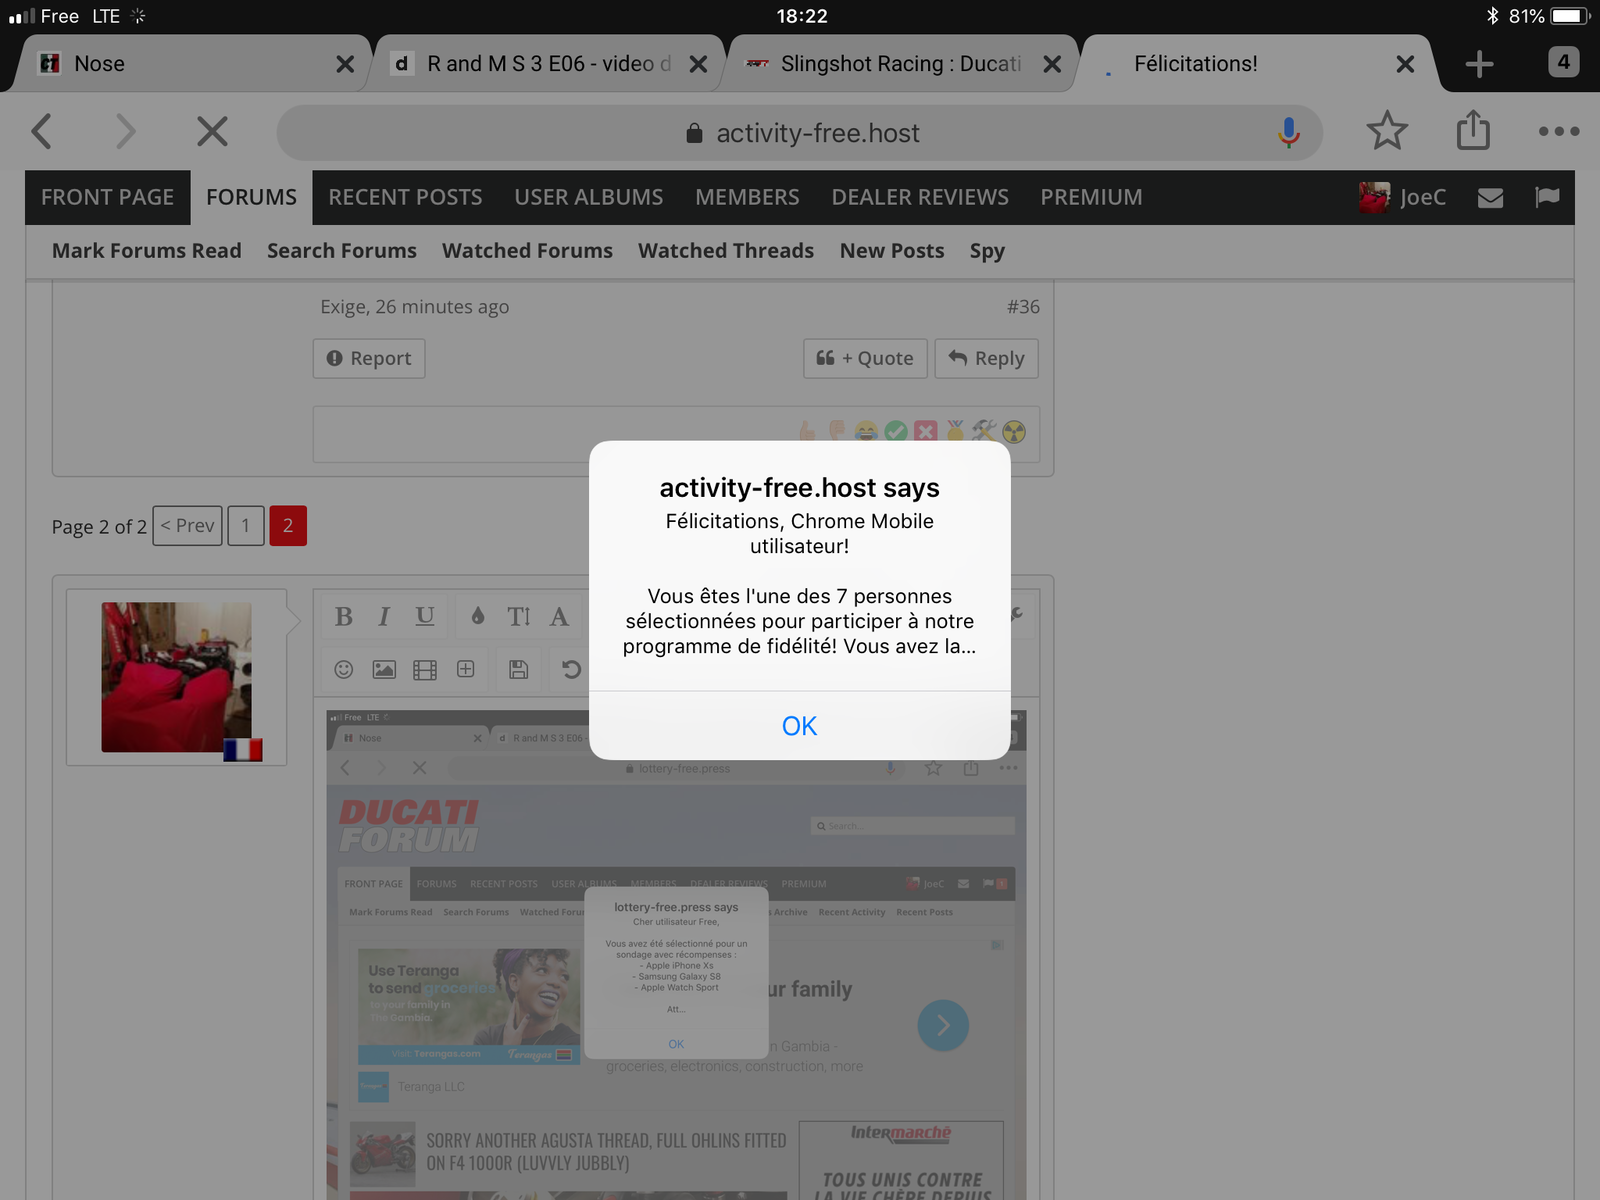The height and width of the screenshot is (1200, 1600).
Task: Toggle Underline in editor
Action: pyautogui.click(x=425, y=616)
